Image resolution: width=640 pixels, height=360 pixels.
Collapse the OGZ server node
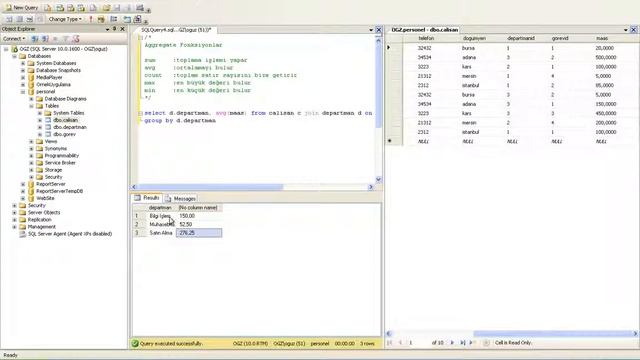[x=6, y=49]
